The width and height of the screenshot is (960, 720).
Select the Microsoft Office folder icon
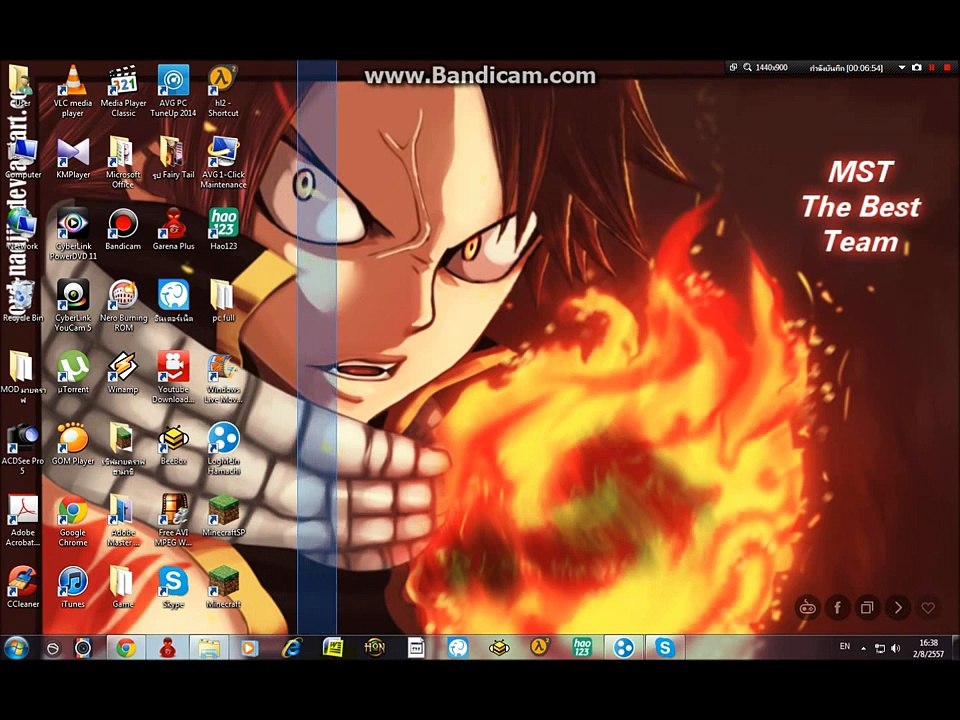(x=122, y=162)
